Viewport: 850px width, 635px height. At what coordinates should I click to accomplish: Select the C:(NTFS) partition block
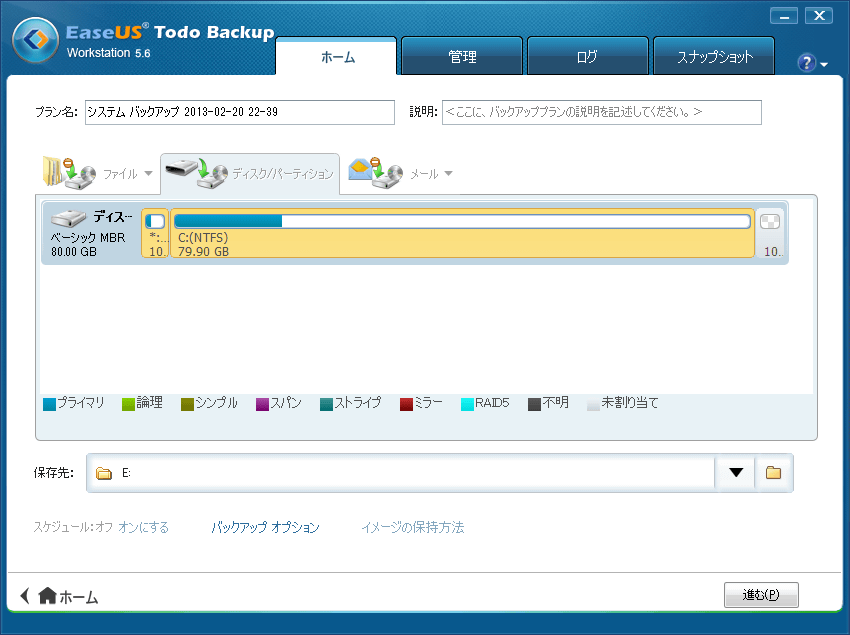click(462, 233)
